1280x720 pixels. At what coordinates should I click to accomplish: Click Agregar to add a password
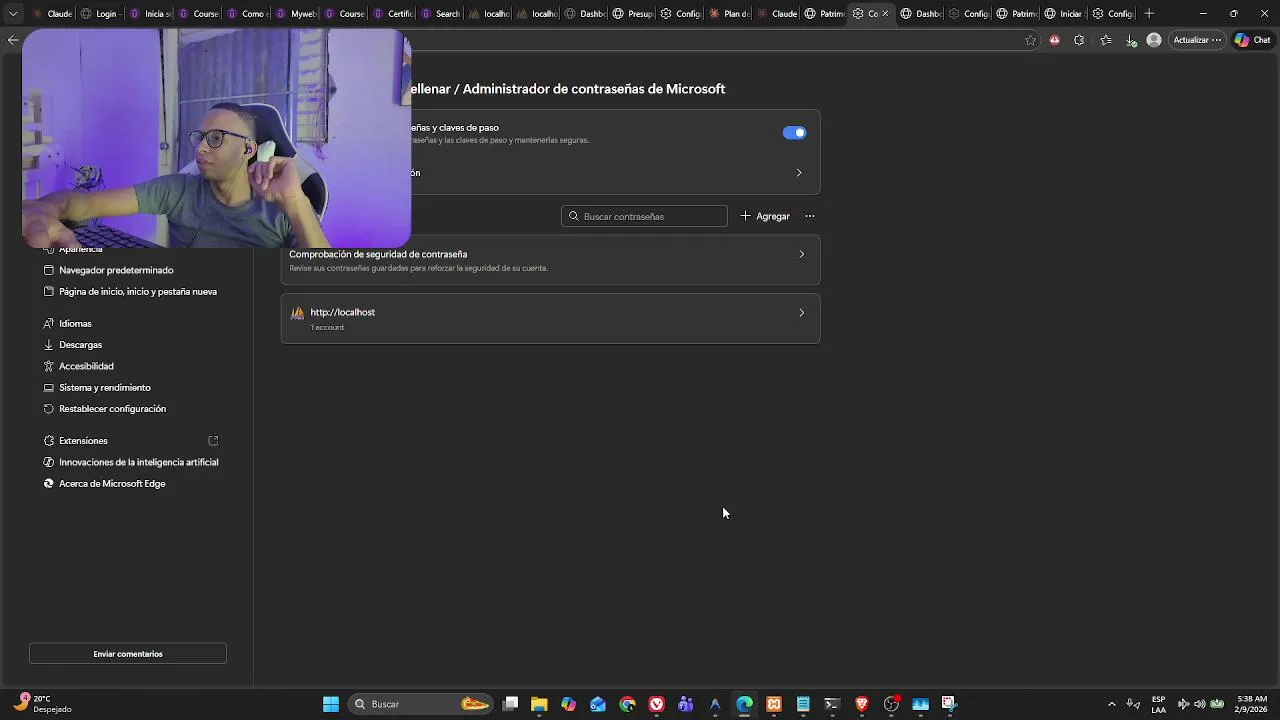click(765, 216)
